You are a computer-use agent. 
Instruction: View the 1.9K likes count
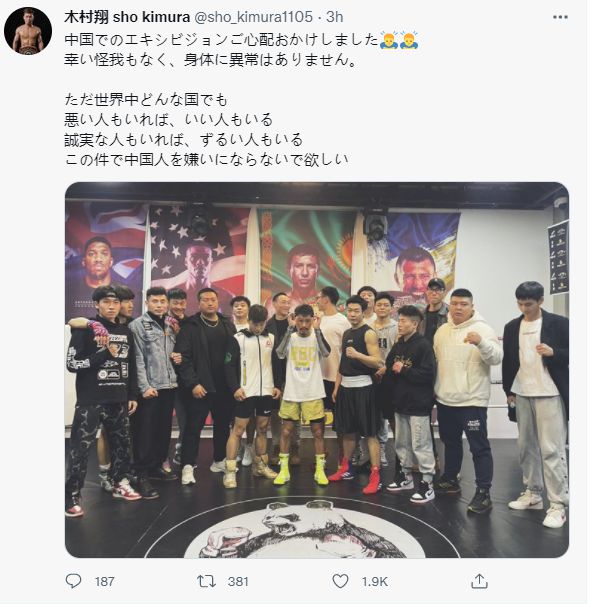[x=374, y=581]
